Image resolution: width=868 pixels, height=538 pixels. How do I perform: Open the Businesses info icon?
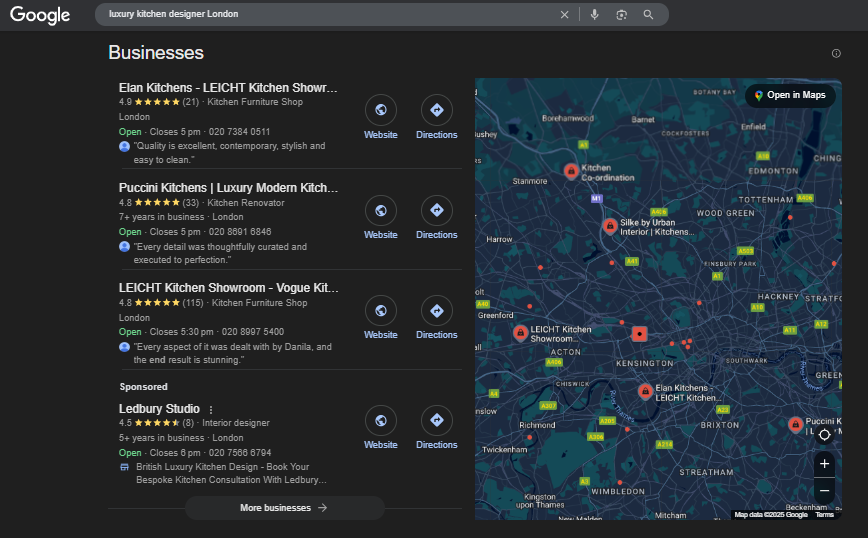point(836,54)
